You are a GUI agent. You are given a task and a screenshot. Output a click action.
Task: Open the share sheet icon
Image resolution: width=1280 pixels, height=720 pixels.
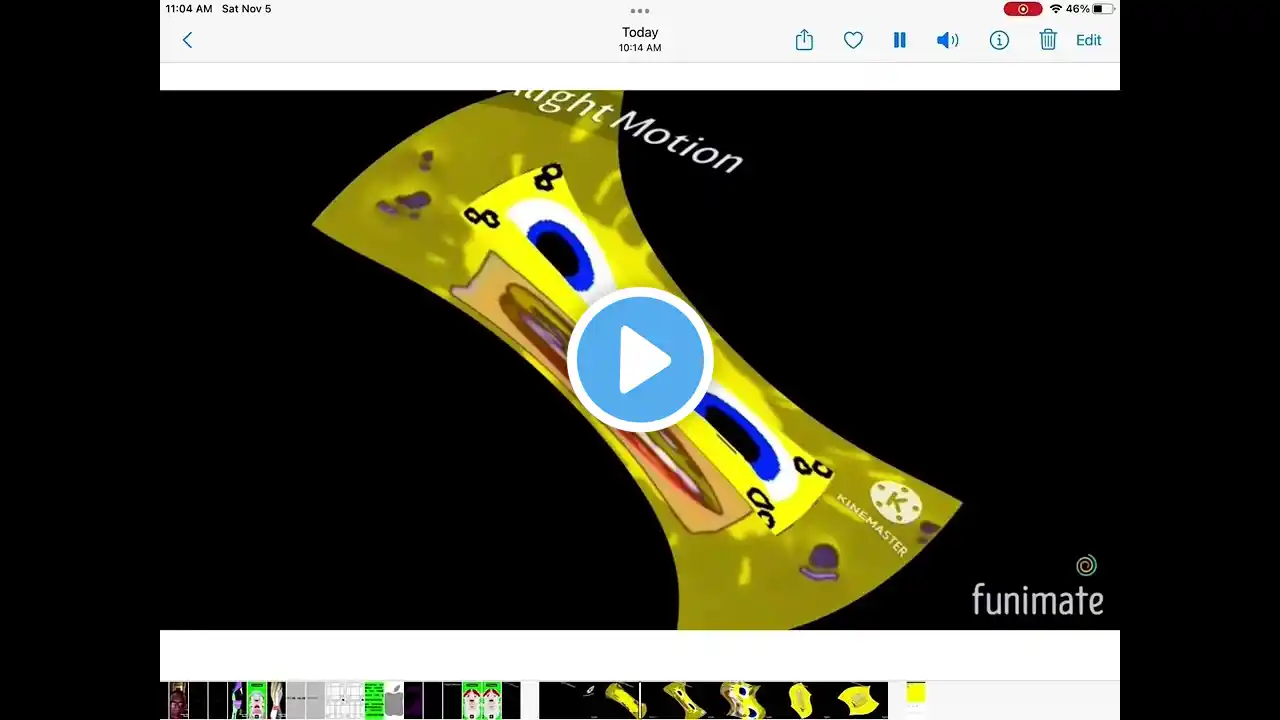coord(804,40)
